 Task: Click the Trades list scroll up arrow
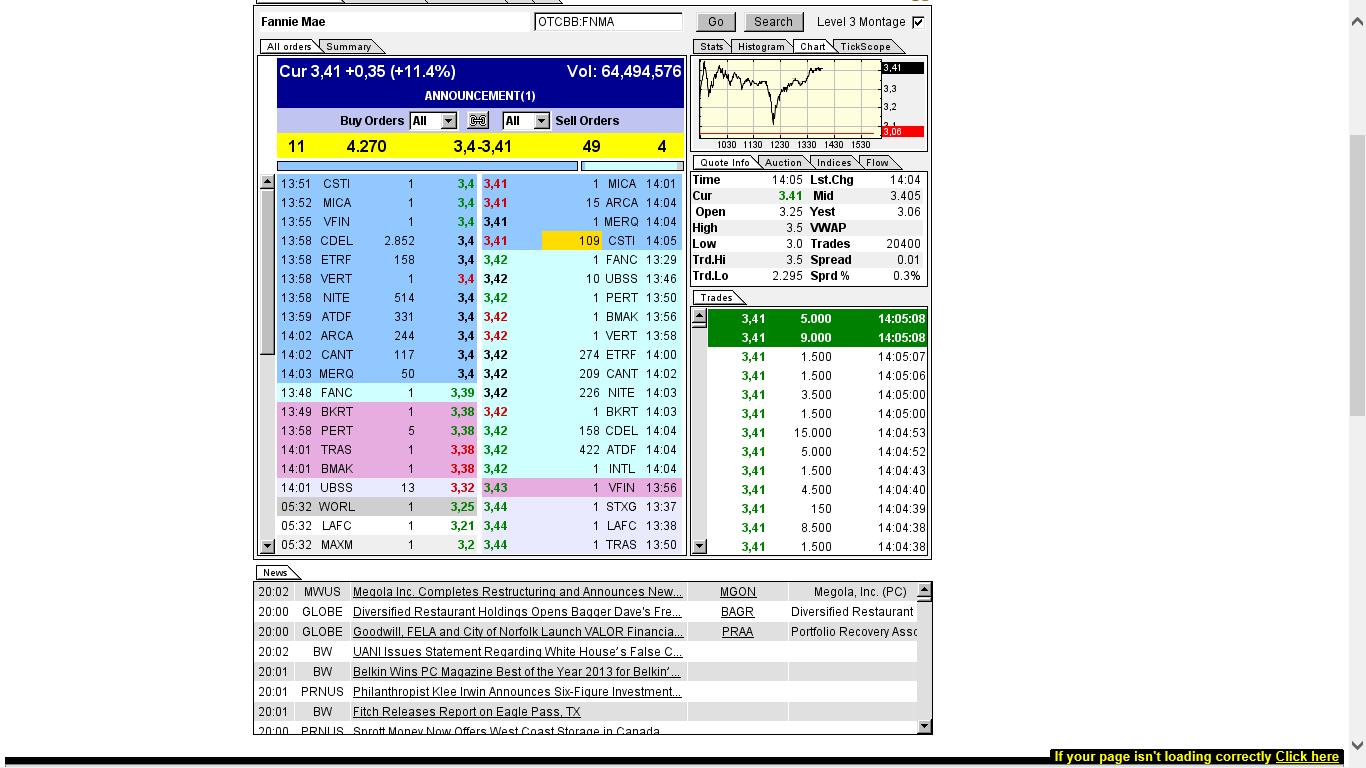click(x=700, y=318)
